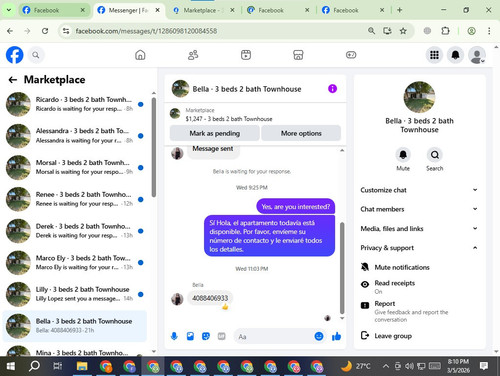Click Leave group option
This screenshot has height=376, width=500.
tap(420, 336)
